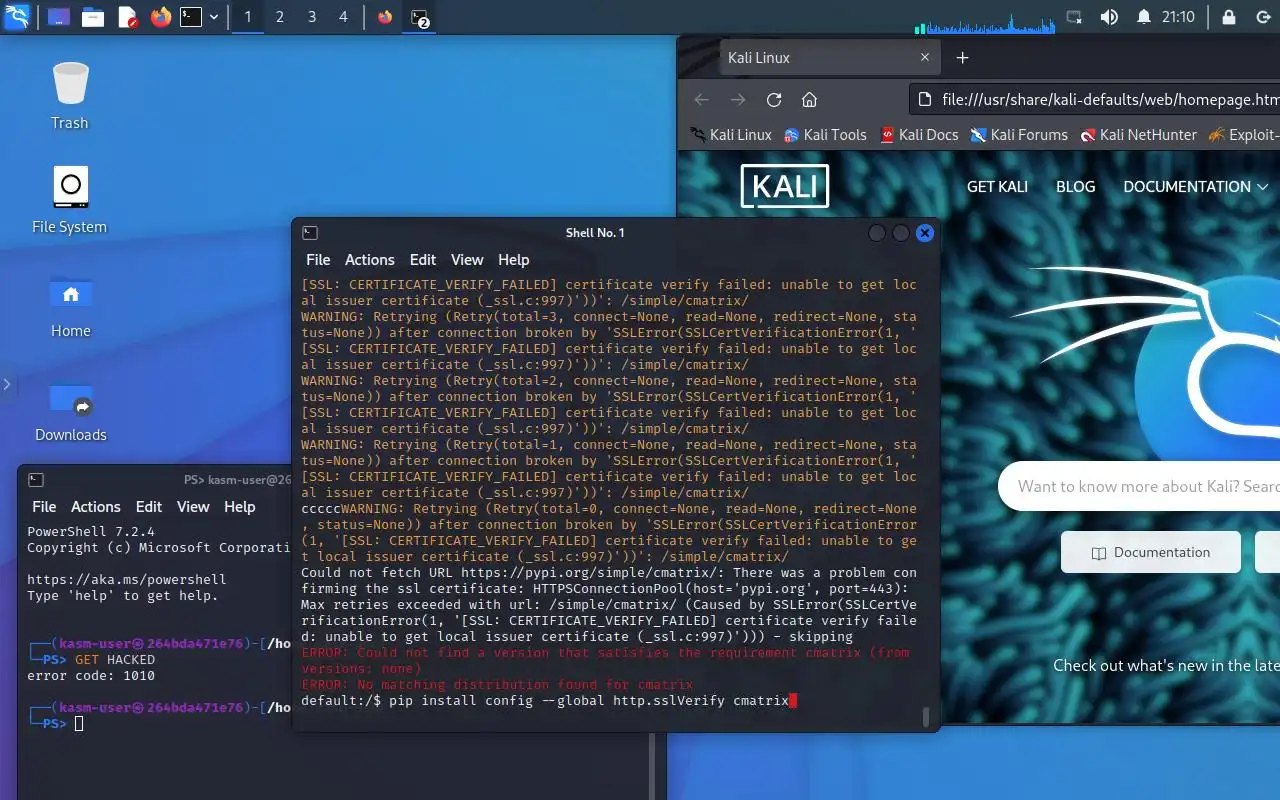Click the pip install command prompt line

pyautogui.click(x=549, y=701)
